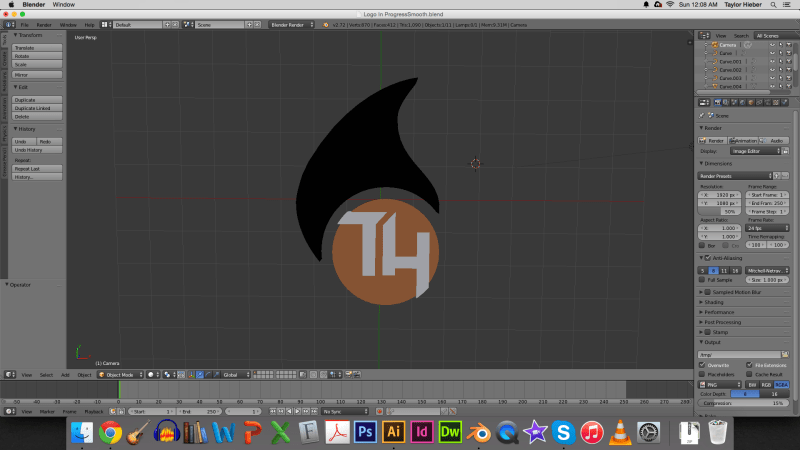Select the rotate manipulator arc icon
The image size is (800, 450).
[208, 374]
